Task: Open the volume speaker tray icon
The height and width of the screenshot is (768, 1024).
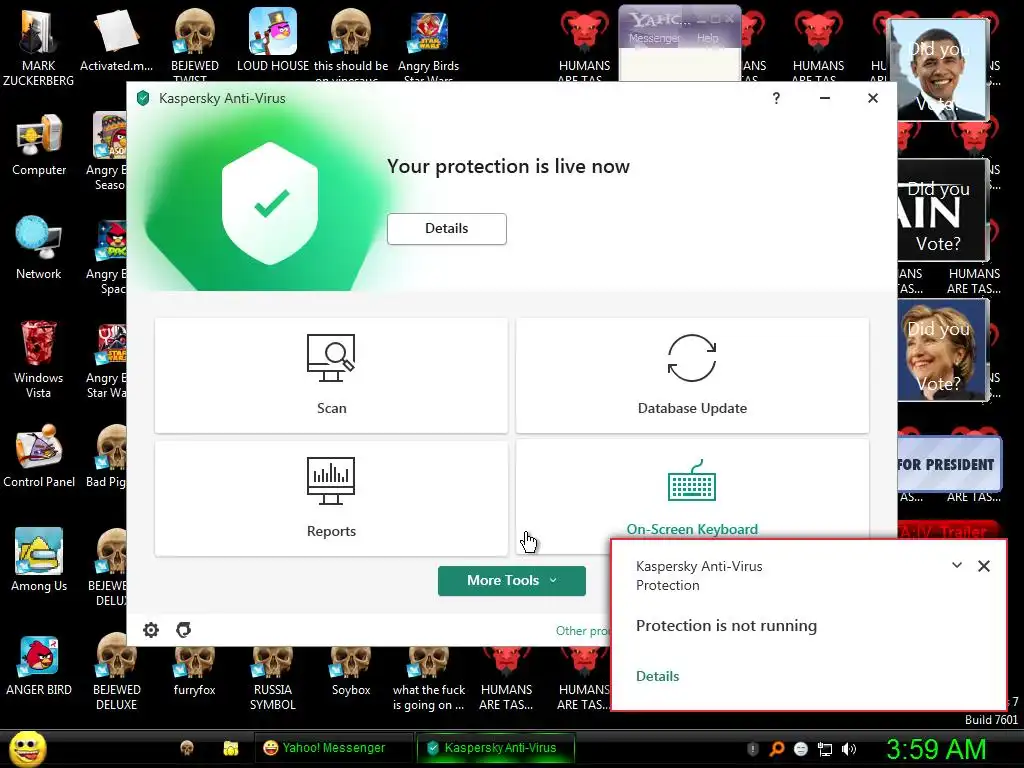Action: [x=849, y=749]
